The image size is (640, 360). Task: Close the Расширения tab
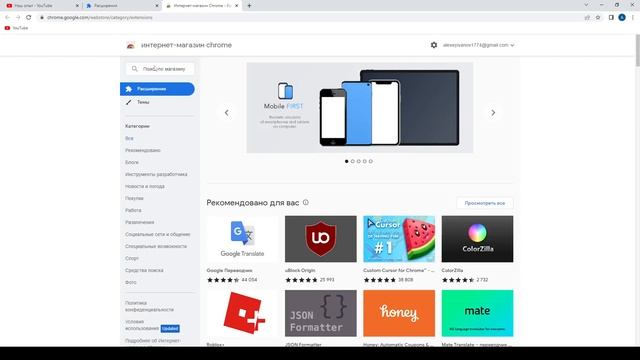click(157, 6)
